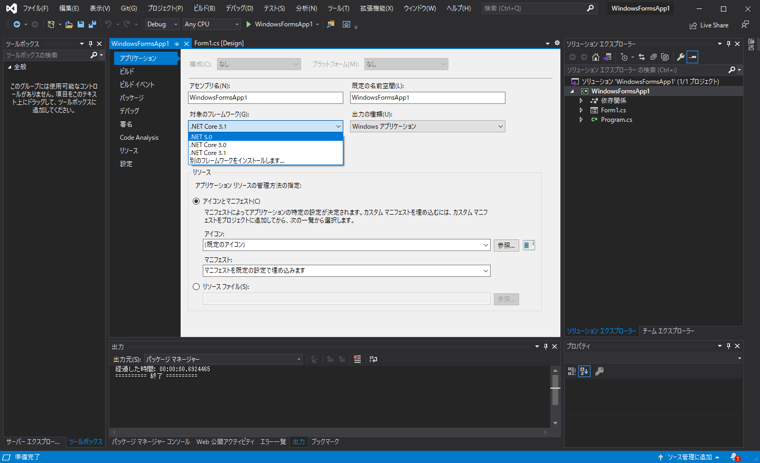This screenshot has height=463, width=760.
Task: Click the Live Share icon
Action: 693,25
